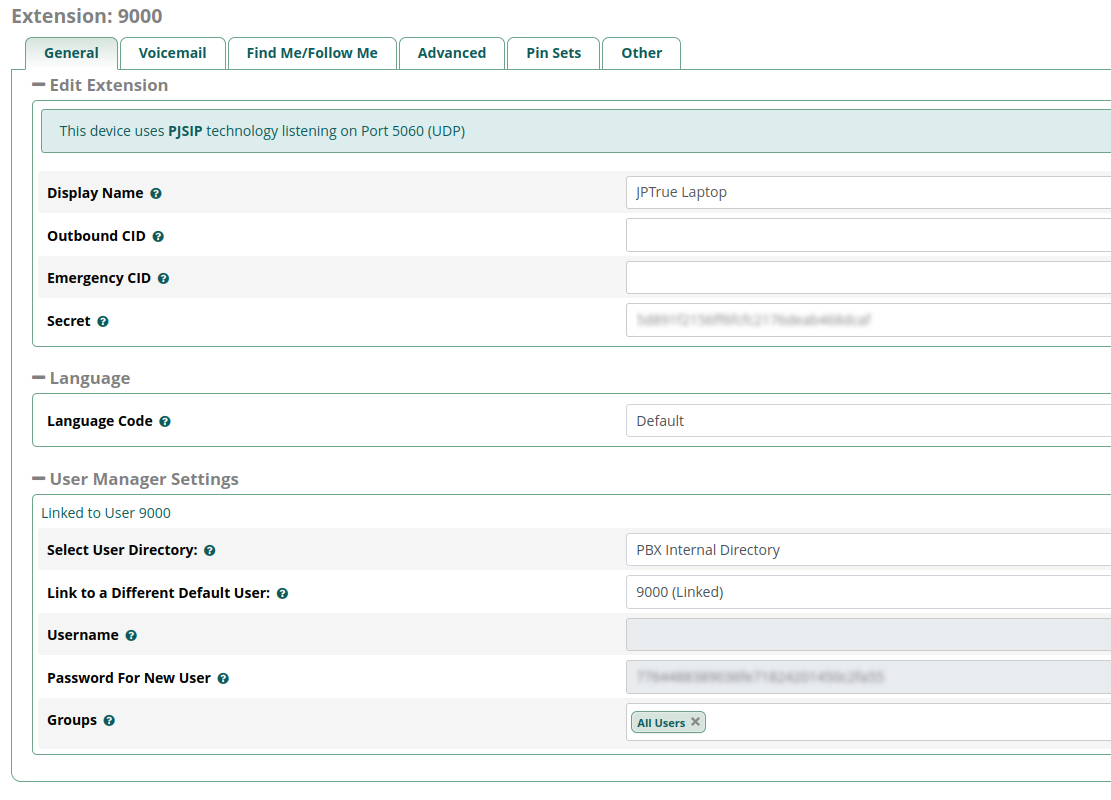This screenshot has width=1111, height=800.
Task: Click help icon next to Display Name
Action: [156, 194]
